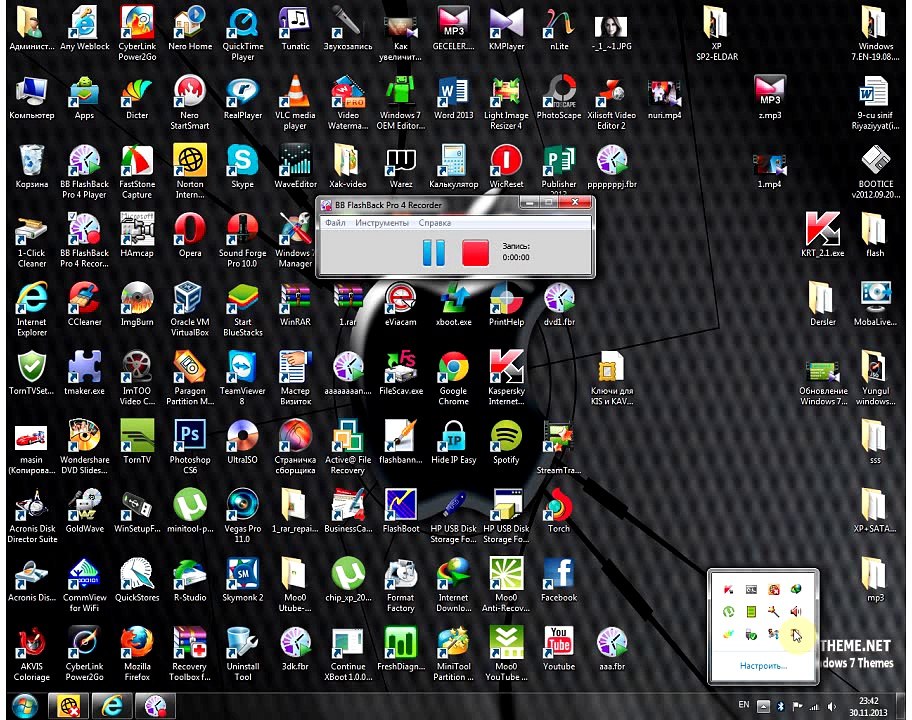Select the flash folder on desktop
The height and width of the screenshot is (720, 912).
pos(875,236)
